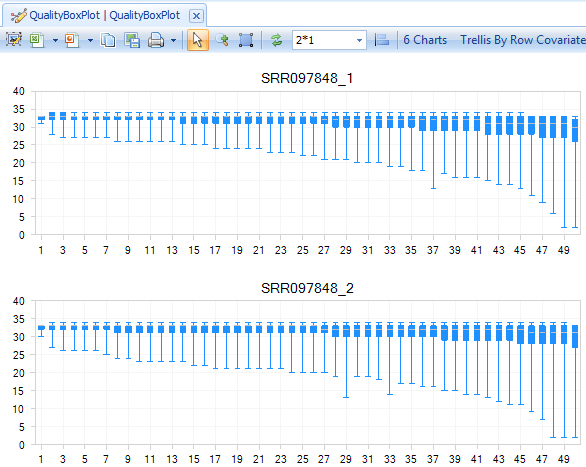Click the 6 Charts label
The image size is (586, 467).
pyautogui.click(x=425, y=40)
